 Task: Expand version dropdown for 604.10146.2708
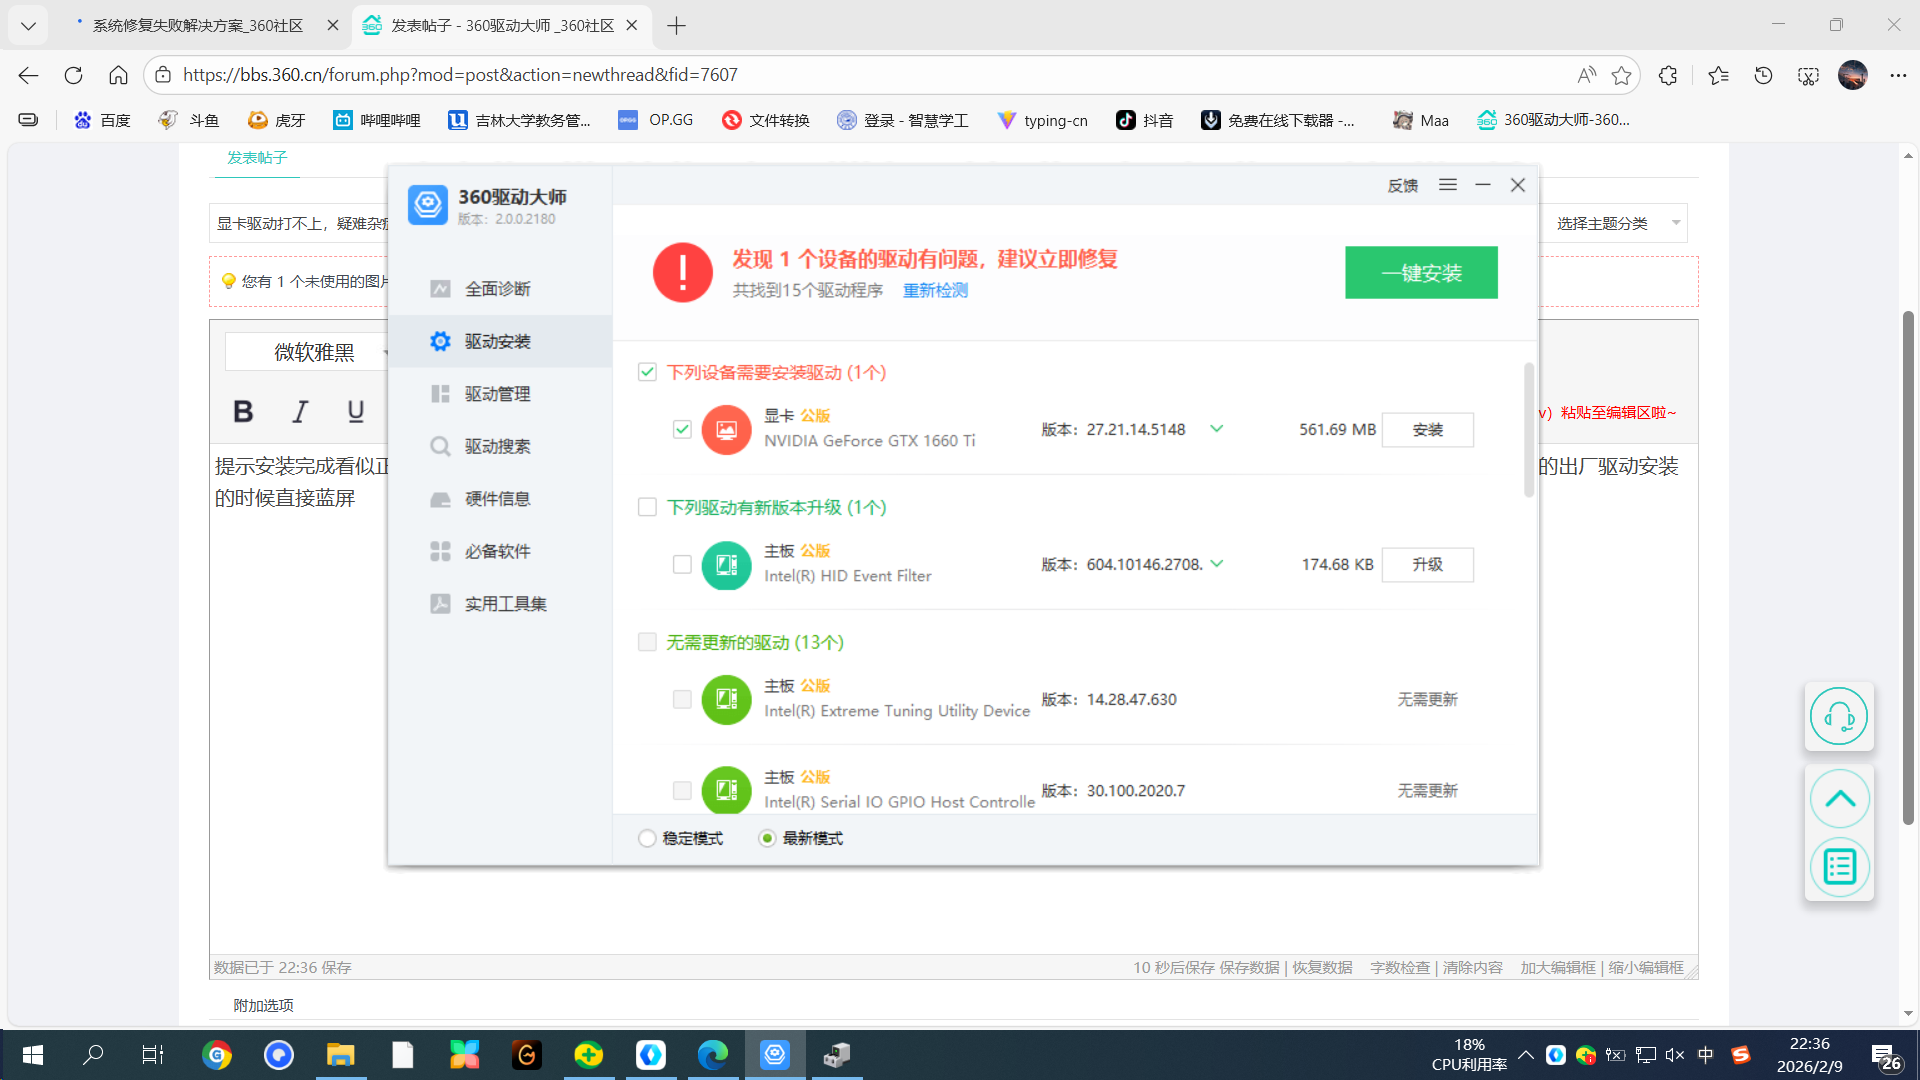[1217, 564]
